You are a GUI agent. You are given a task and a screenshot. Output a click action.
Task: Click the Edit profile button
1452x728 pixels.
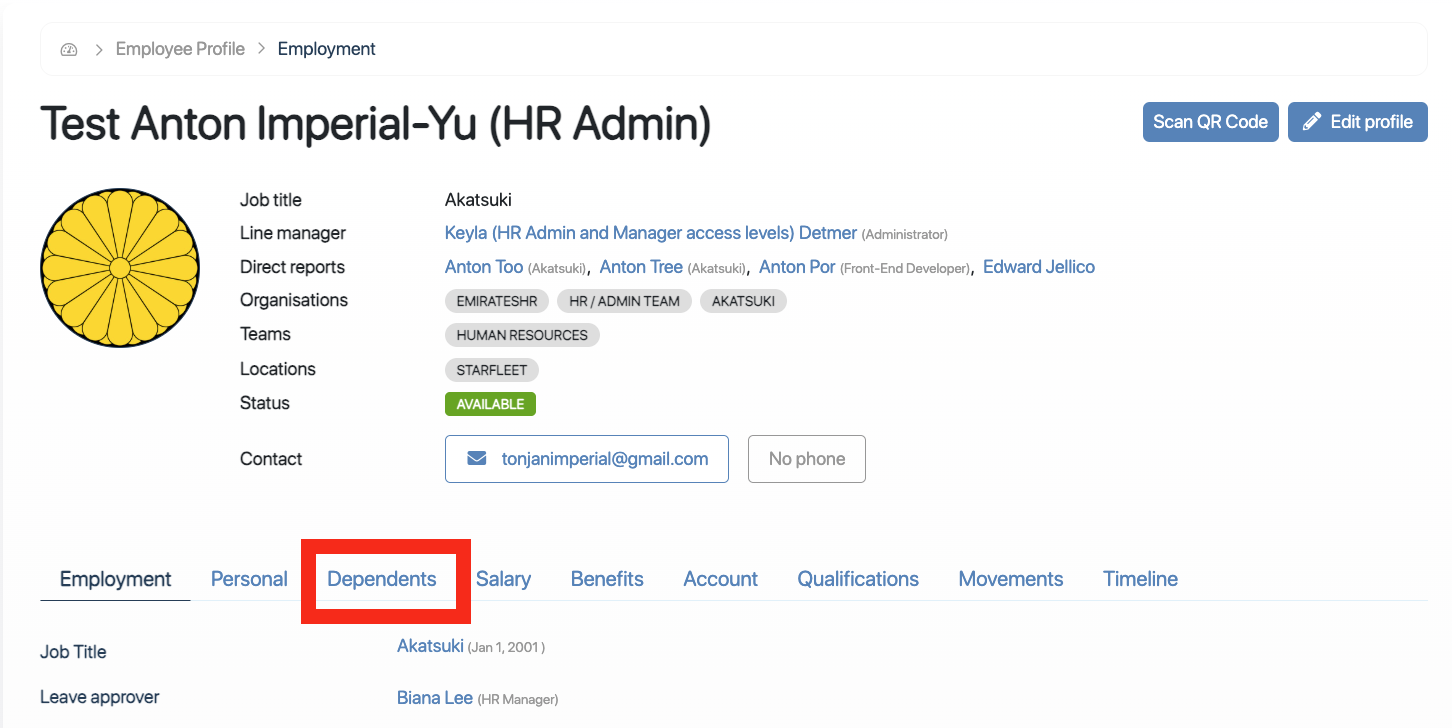pyautogui.click(x=1357, y=122)
